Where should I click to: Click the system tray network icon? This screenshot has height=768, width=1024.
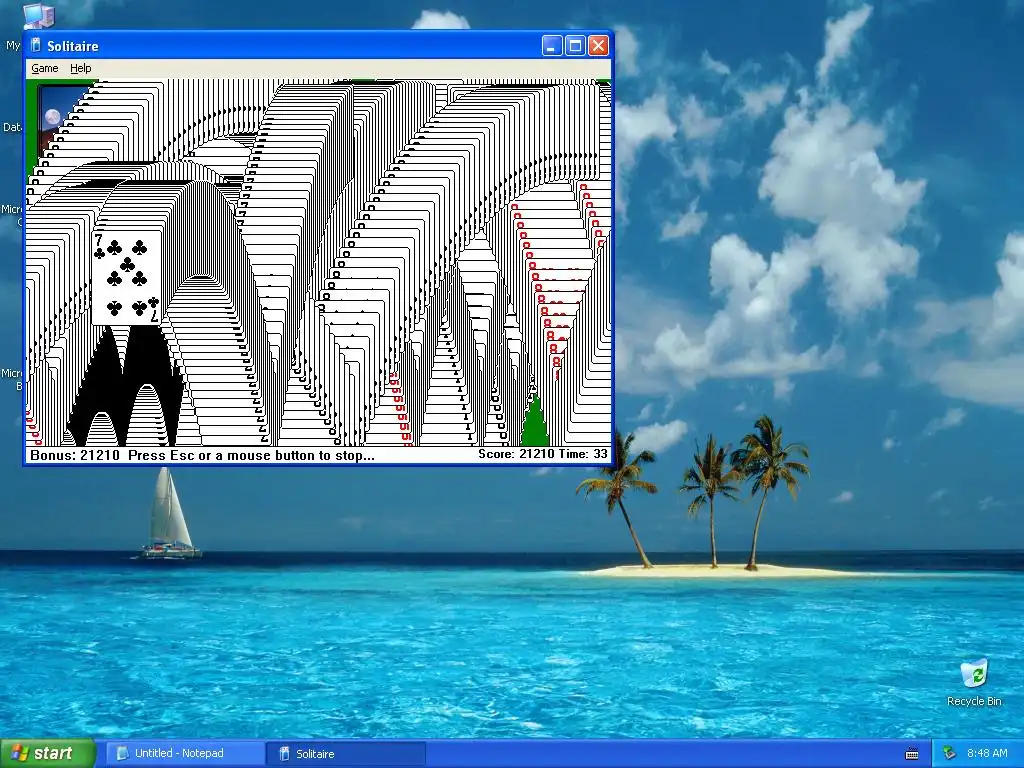tap(950, 753)
